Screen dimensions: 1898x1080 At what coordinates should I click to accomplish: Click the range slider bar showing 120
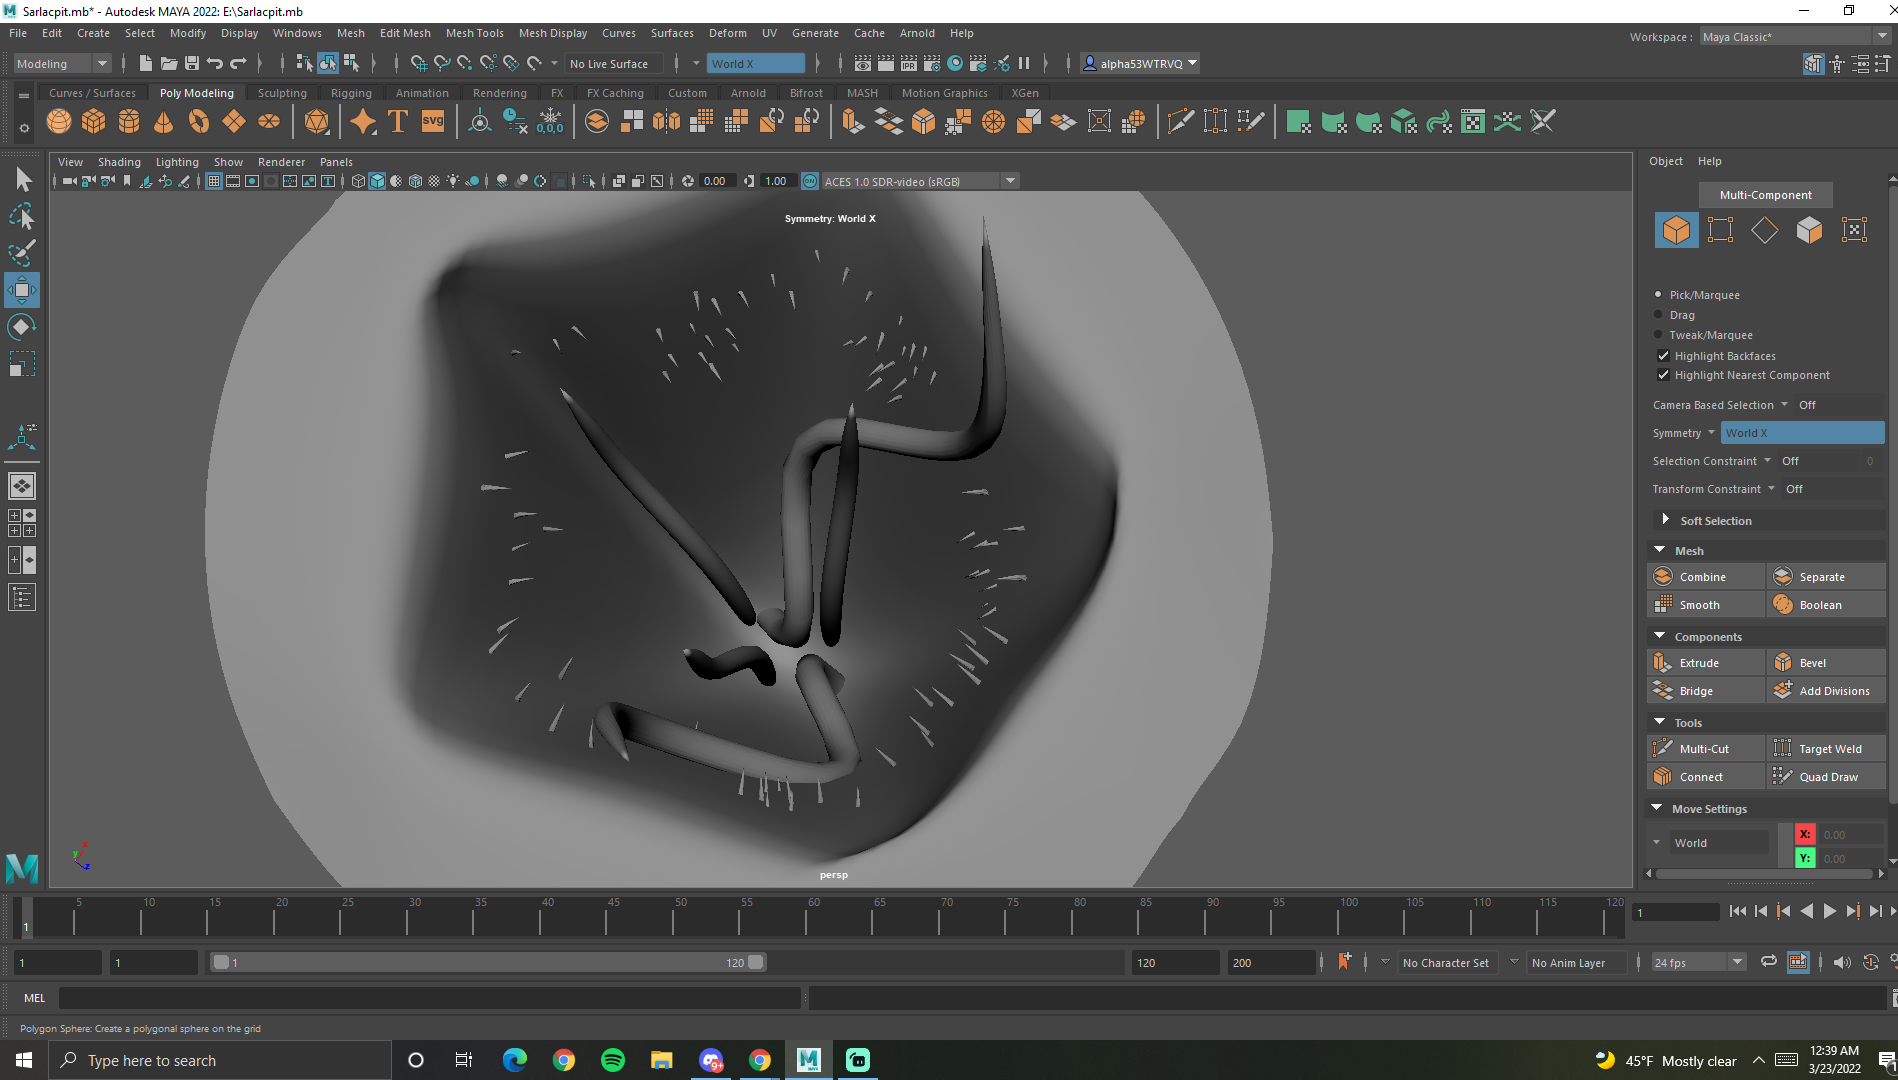(488, 962)
